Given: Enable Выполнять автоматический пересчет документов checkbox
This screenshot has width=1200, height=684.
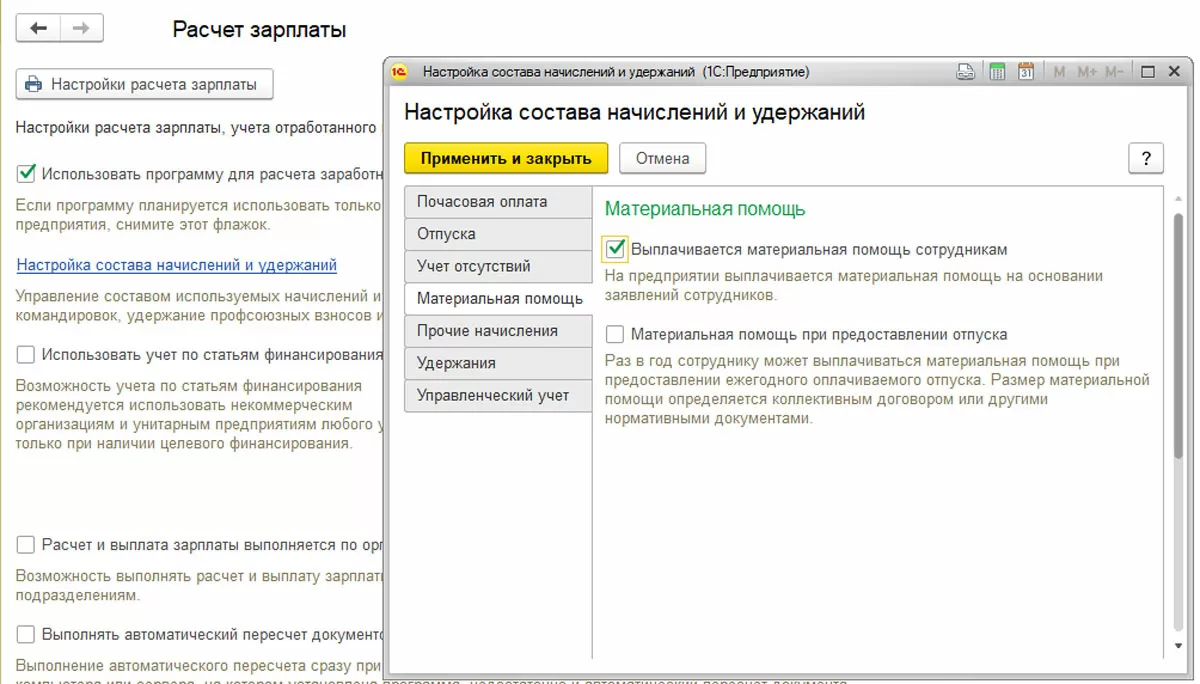Looking at the screenshot, I should [26, 634].
